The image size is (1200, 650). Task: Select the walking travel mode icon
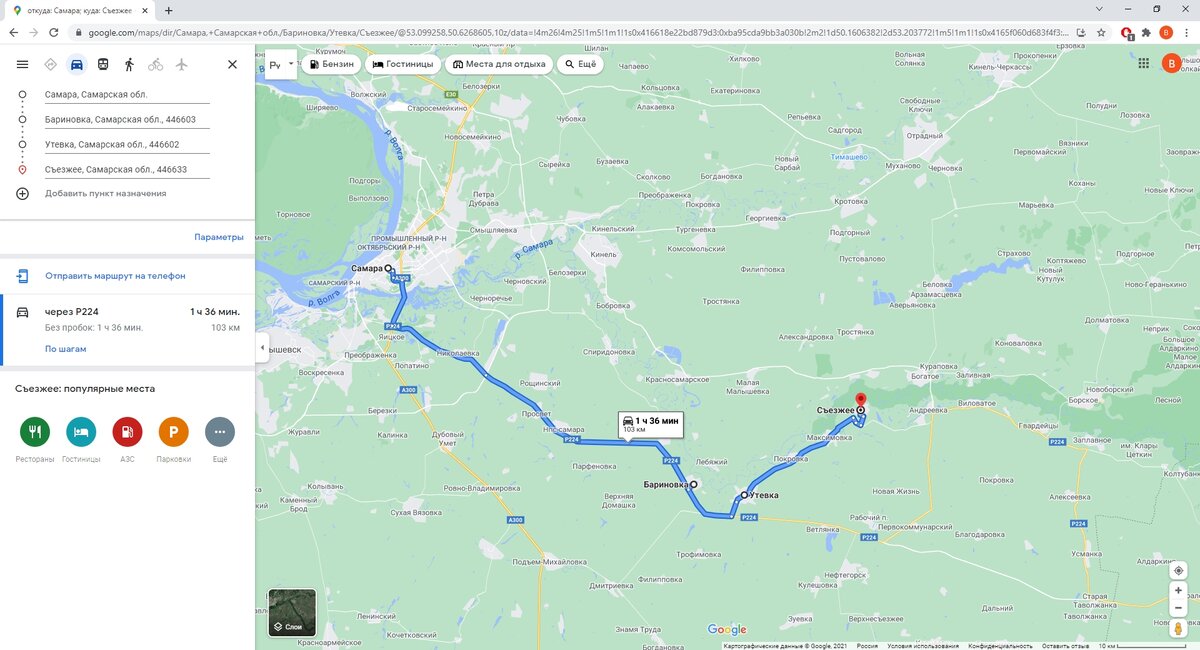(129, 64)
